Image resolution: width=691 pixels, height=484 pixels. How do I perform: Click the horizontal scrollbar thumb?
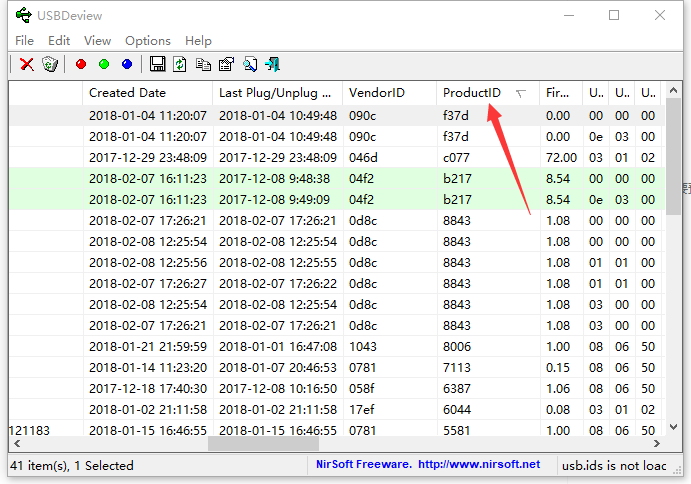tap(262, 444)
